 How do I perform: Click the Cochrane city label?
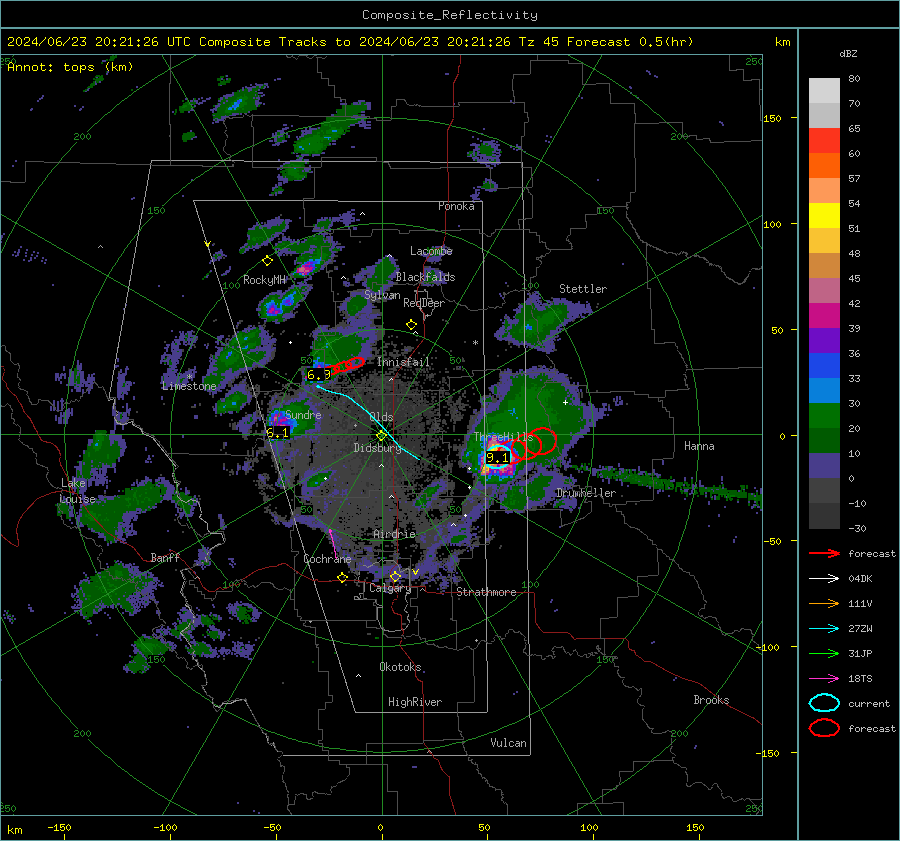(x=327, y=559)
